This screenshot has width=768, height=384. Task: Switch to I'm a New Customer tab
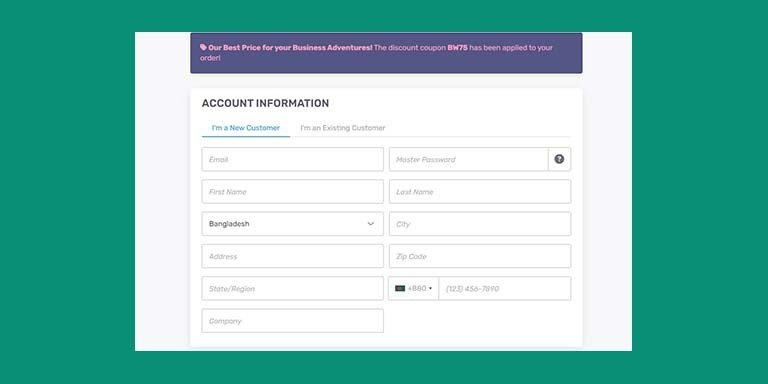pyautogui.click(x=246, y=128)
